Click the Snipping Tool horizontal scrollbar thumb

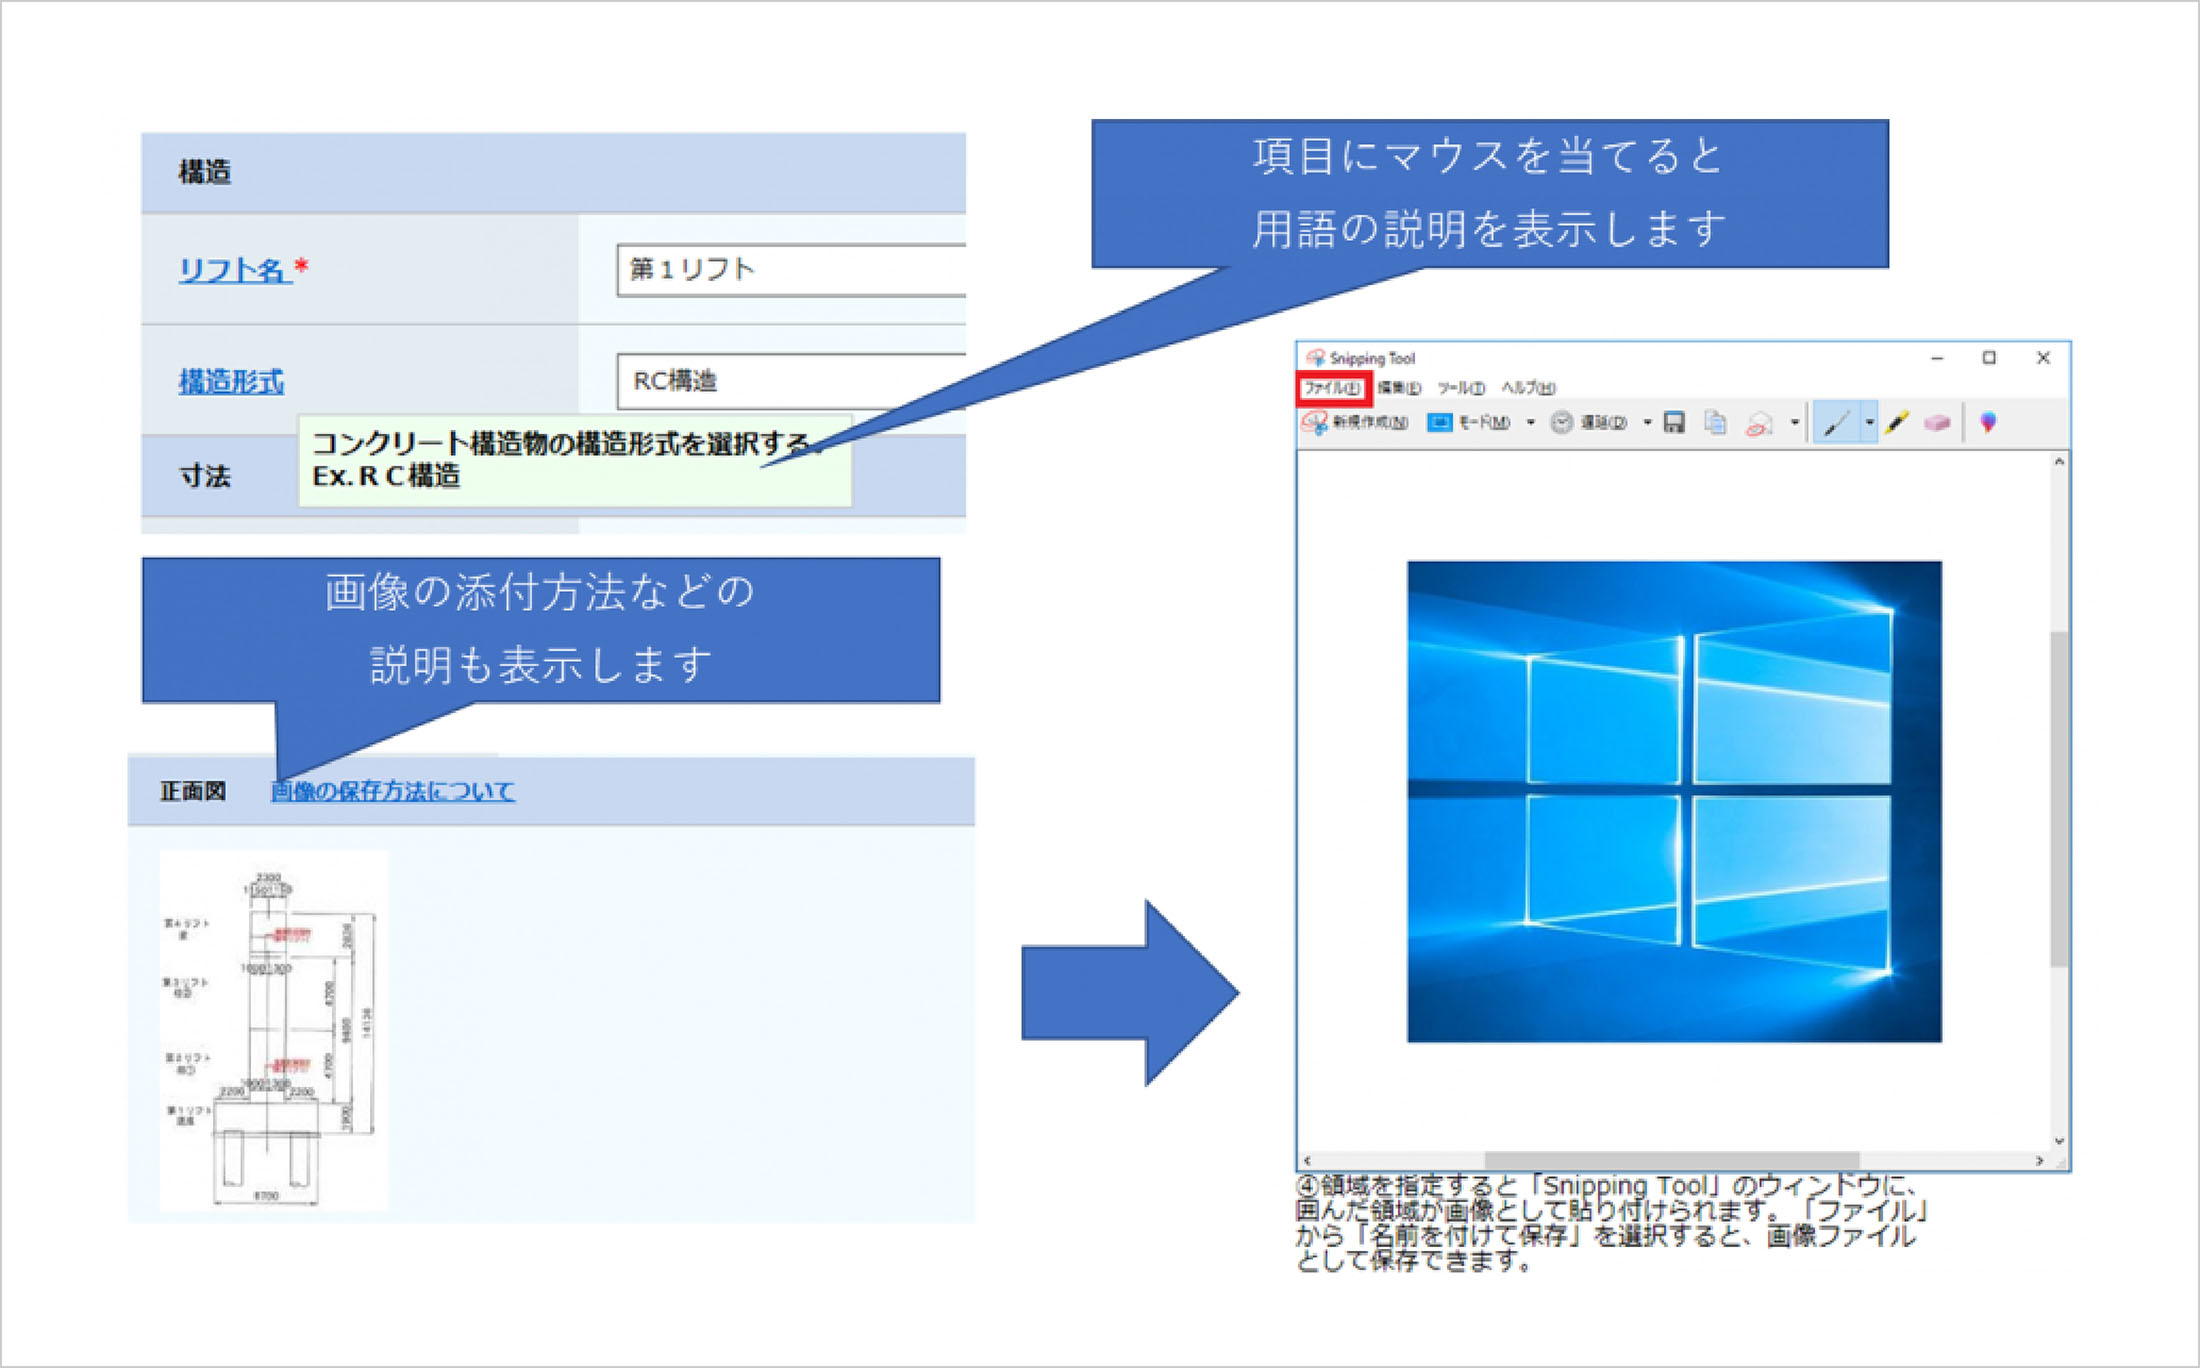(x=1671, y=1160)
